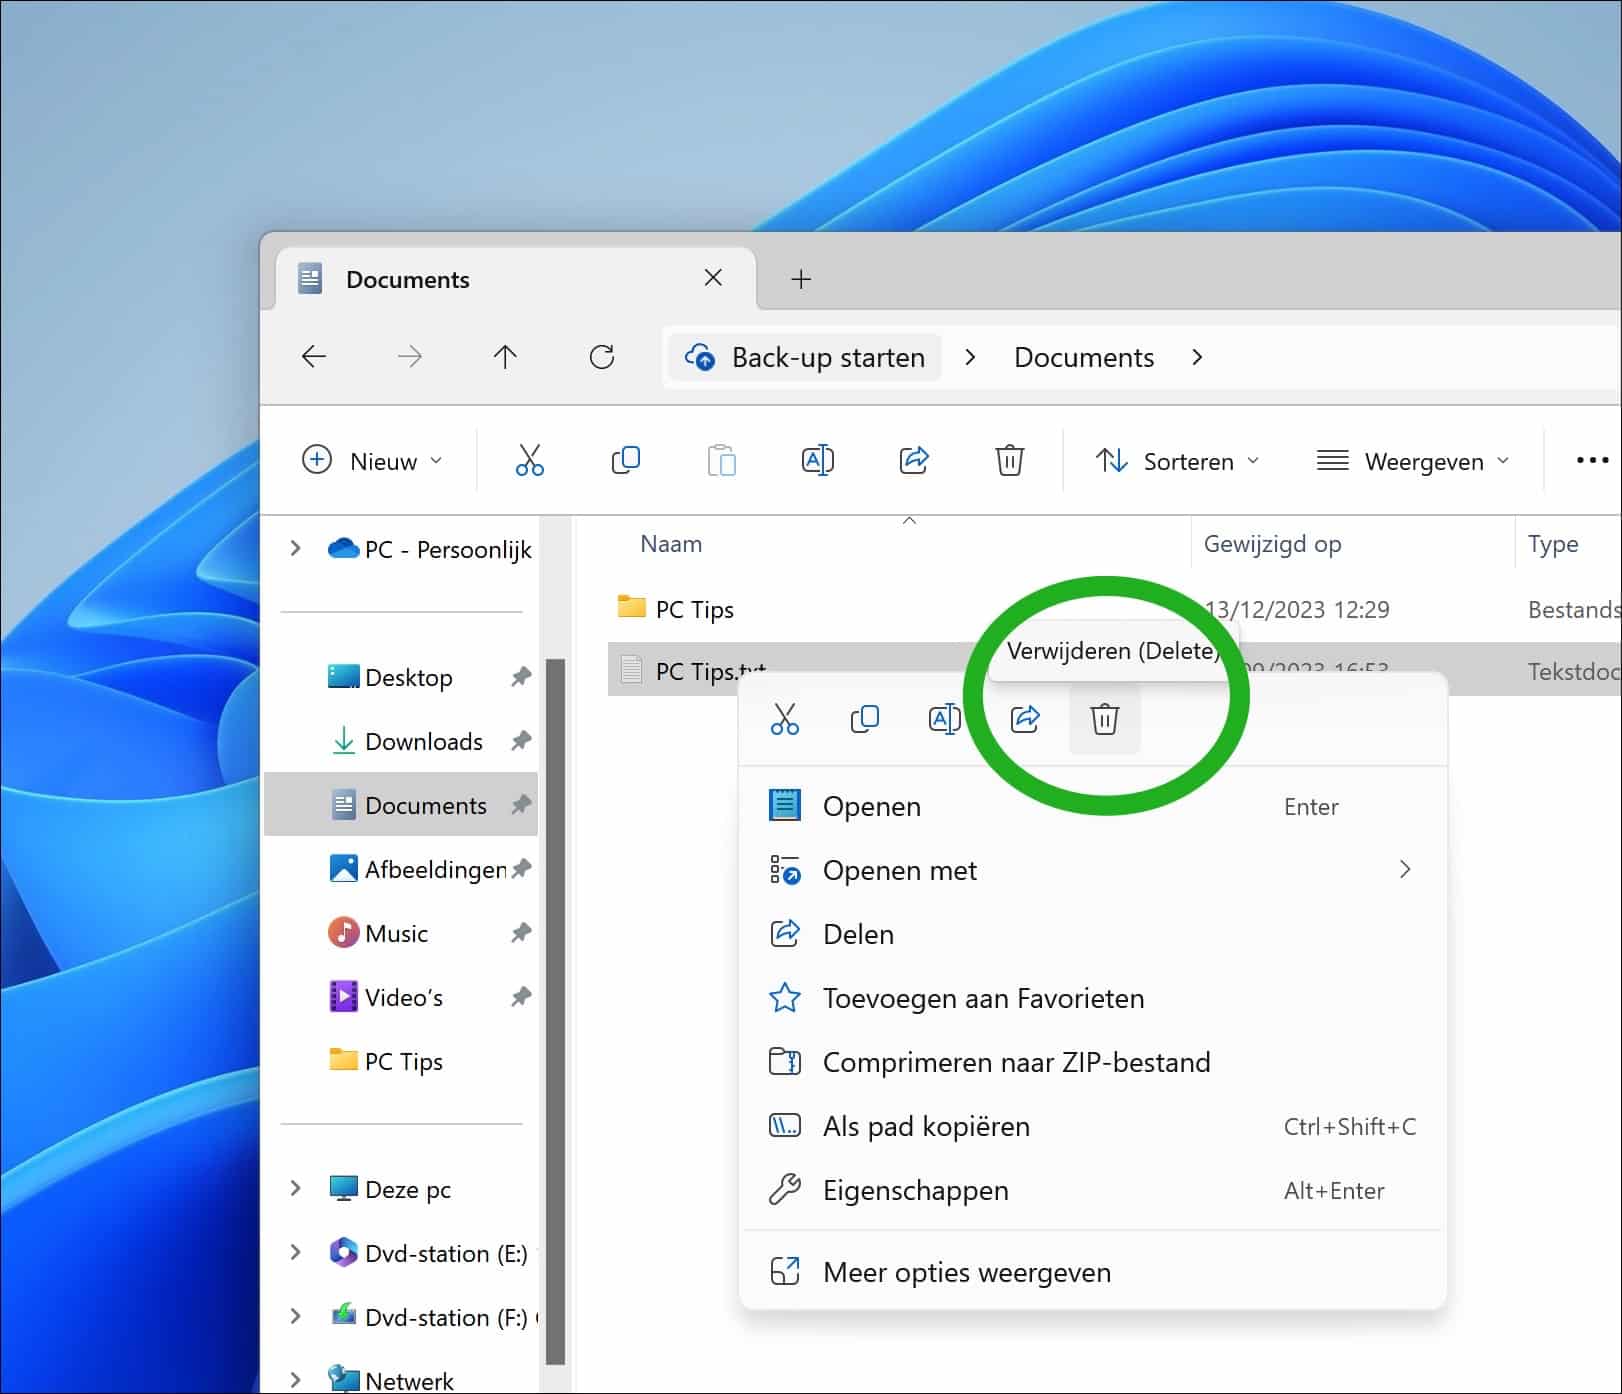The image size is (1622, 1394).
Task: Click the Documents tab
Action: click(x=407, y=279)
